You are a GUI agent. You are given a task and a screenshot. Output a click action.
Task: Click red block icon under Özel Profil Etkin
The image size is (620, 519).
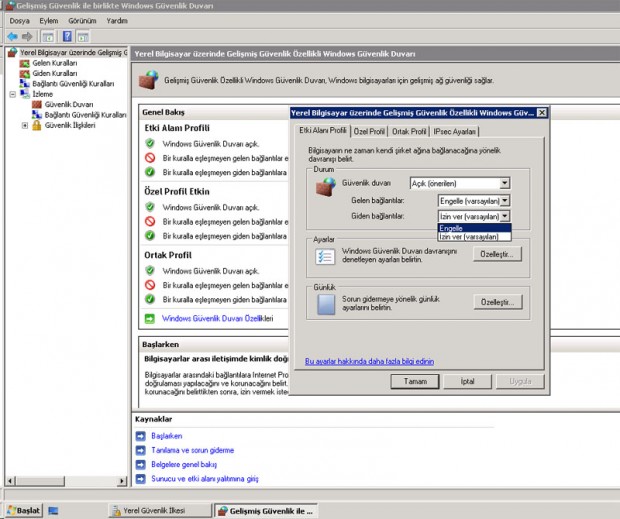[x=150, y=221]
